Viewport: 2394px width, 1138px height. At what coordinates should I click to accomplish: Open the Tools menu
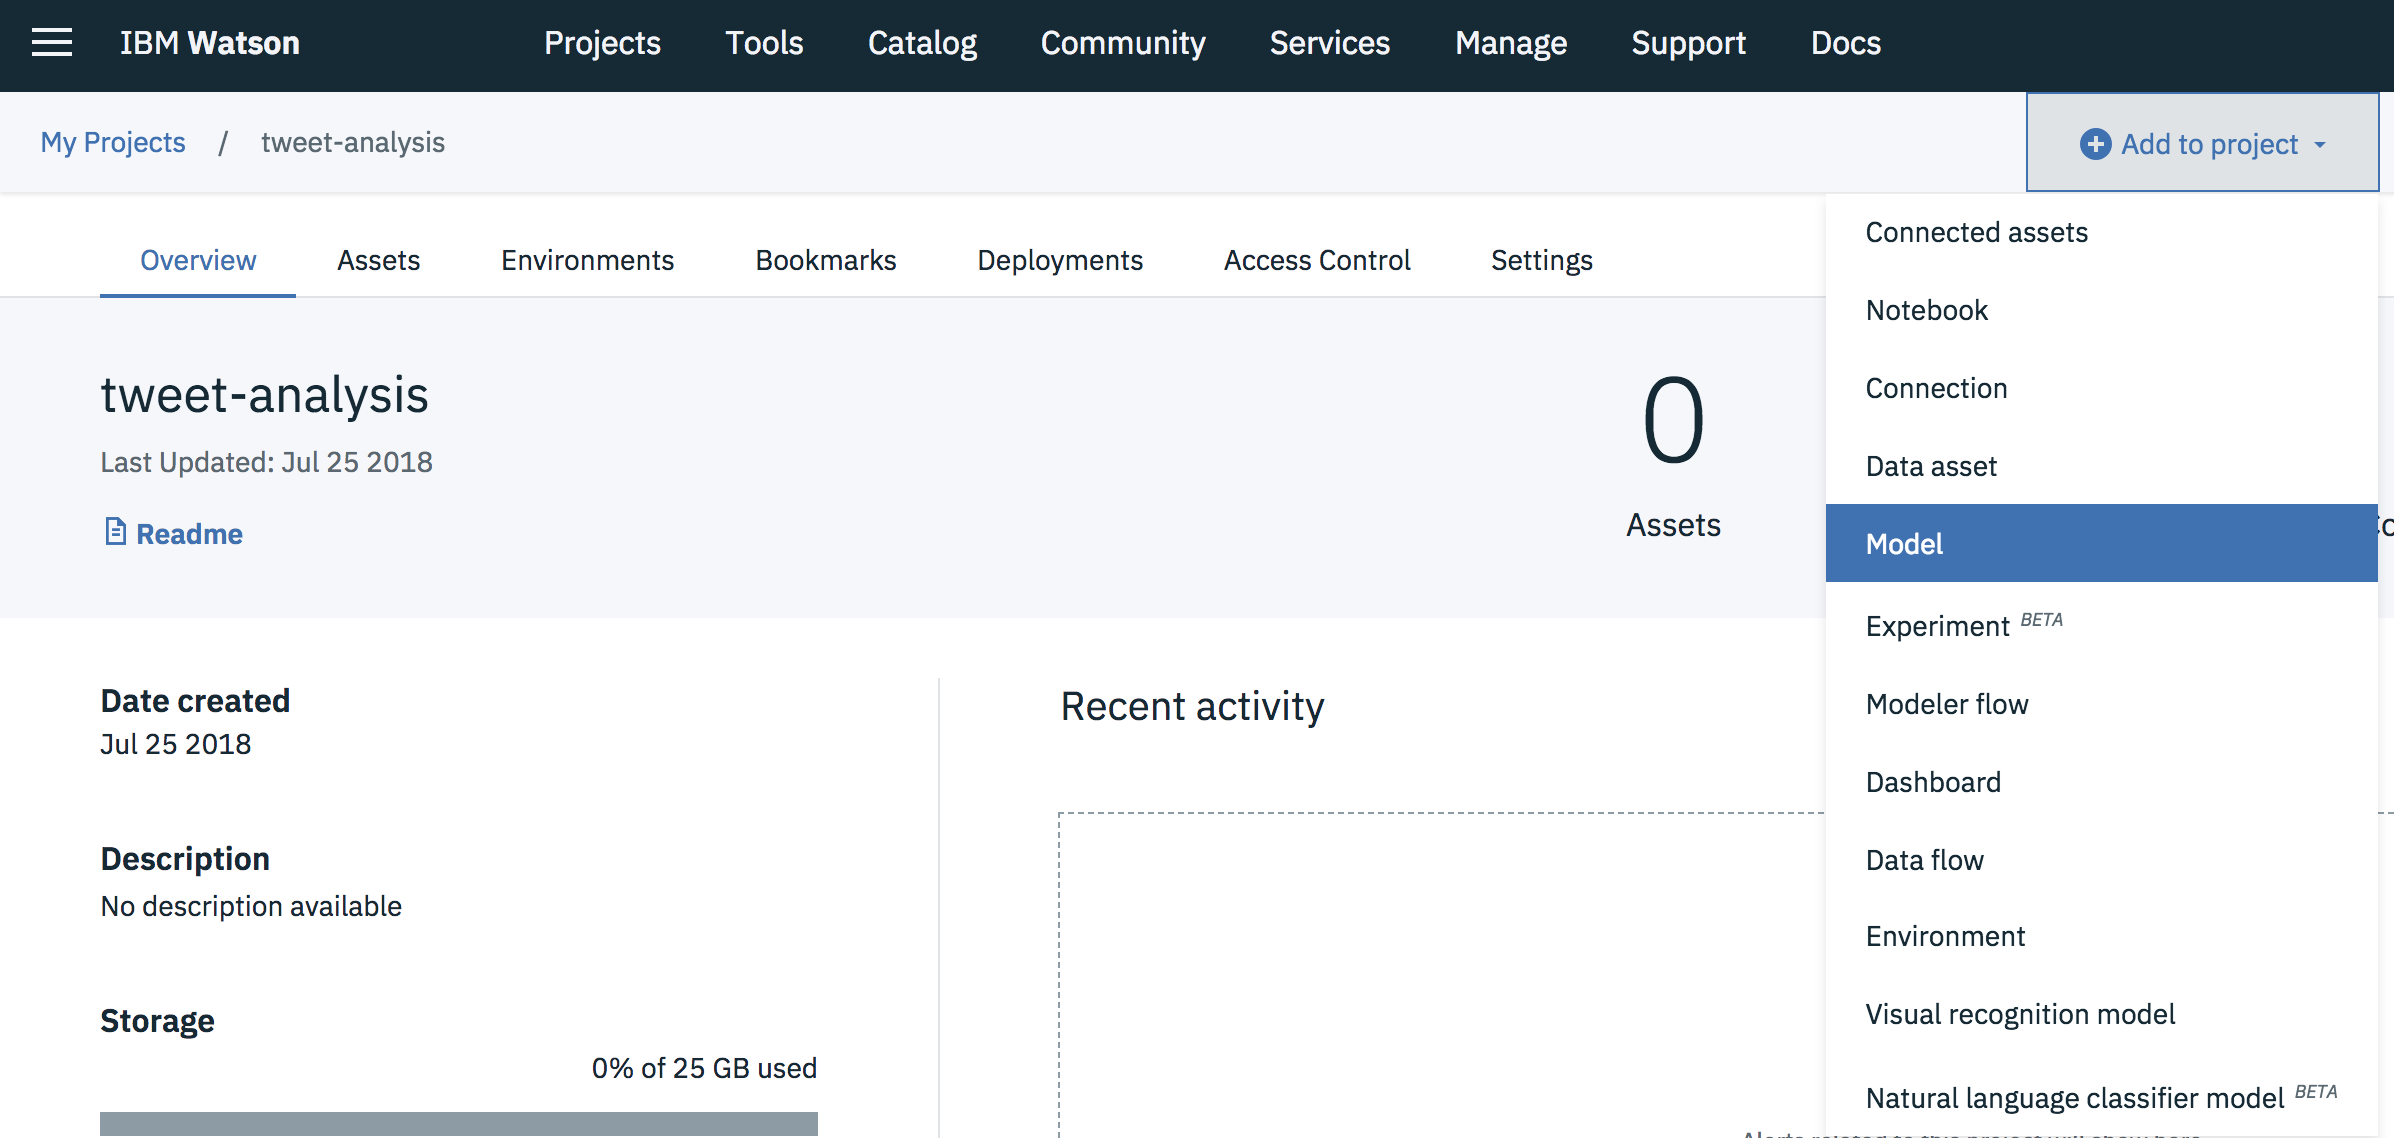click(x=764, y=43)
